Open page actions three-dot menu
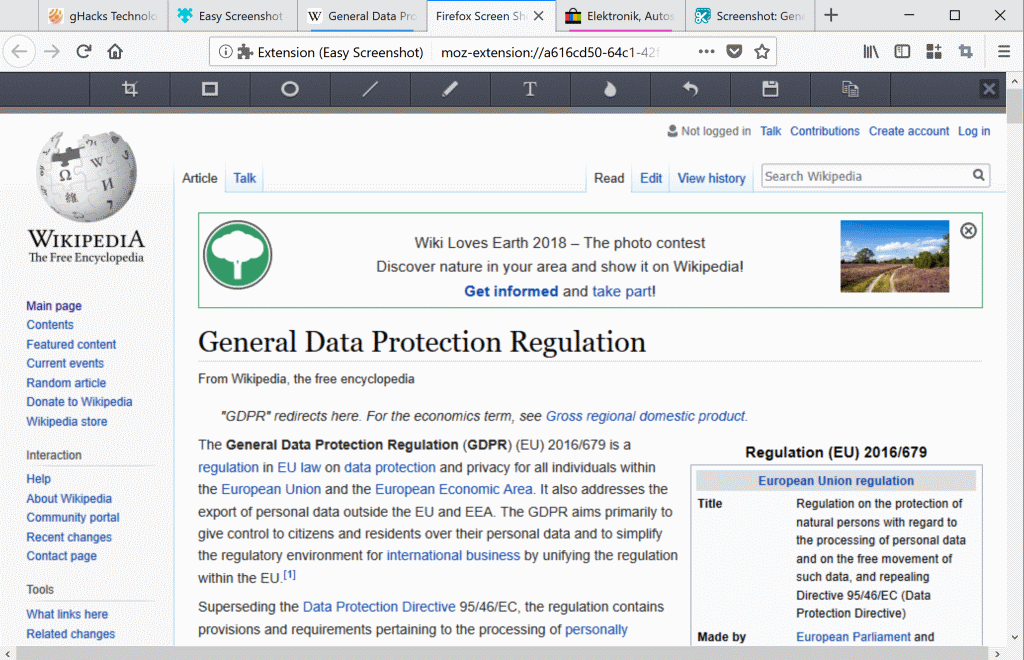Screen dimensions: 1024x660 click(x=706, y=52)
